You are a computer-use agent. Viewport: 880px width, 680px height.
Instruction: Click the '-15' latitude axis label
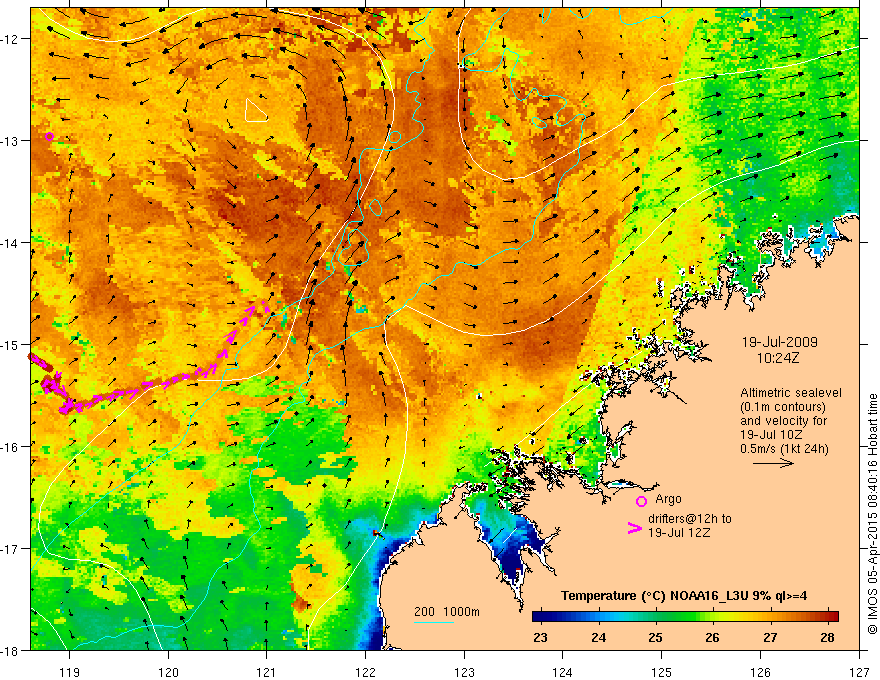point(10,344)
